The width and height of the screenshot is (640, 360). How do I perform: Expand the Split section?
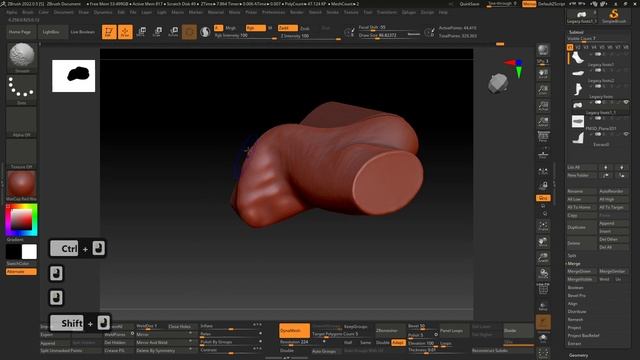coord(572,256)
